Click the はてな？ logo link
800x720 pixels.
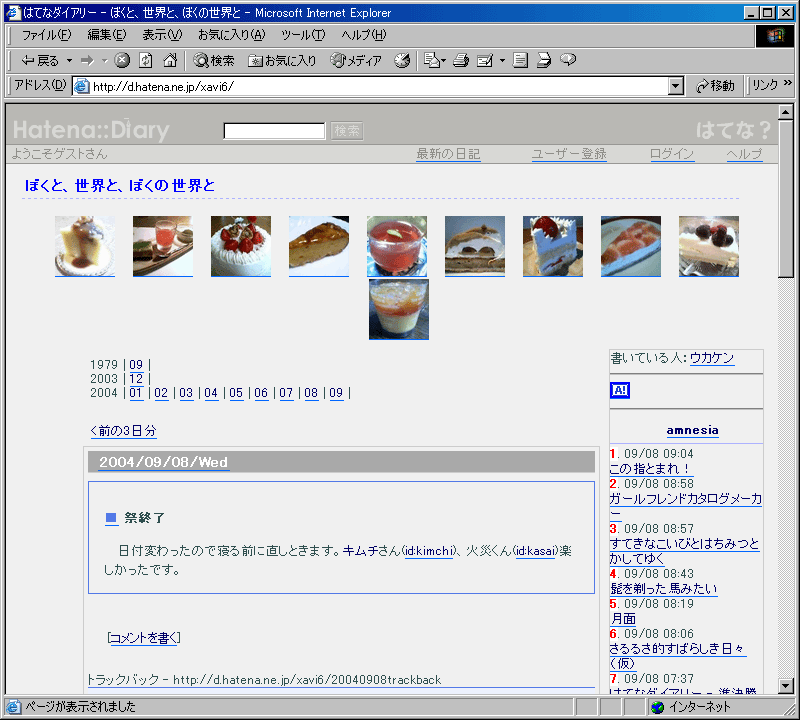click(x=733, y=130)
